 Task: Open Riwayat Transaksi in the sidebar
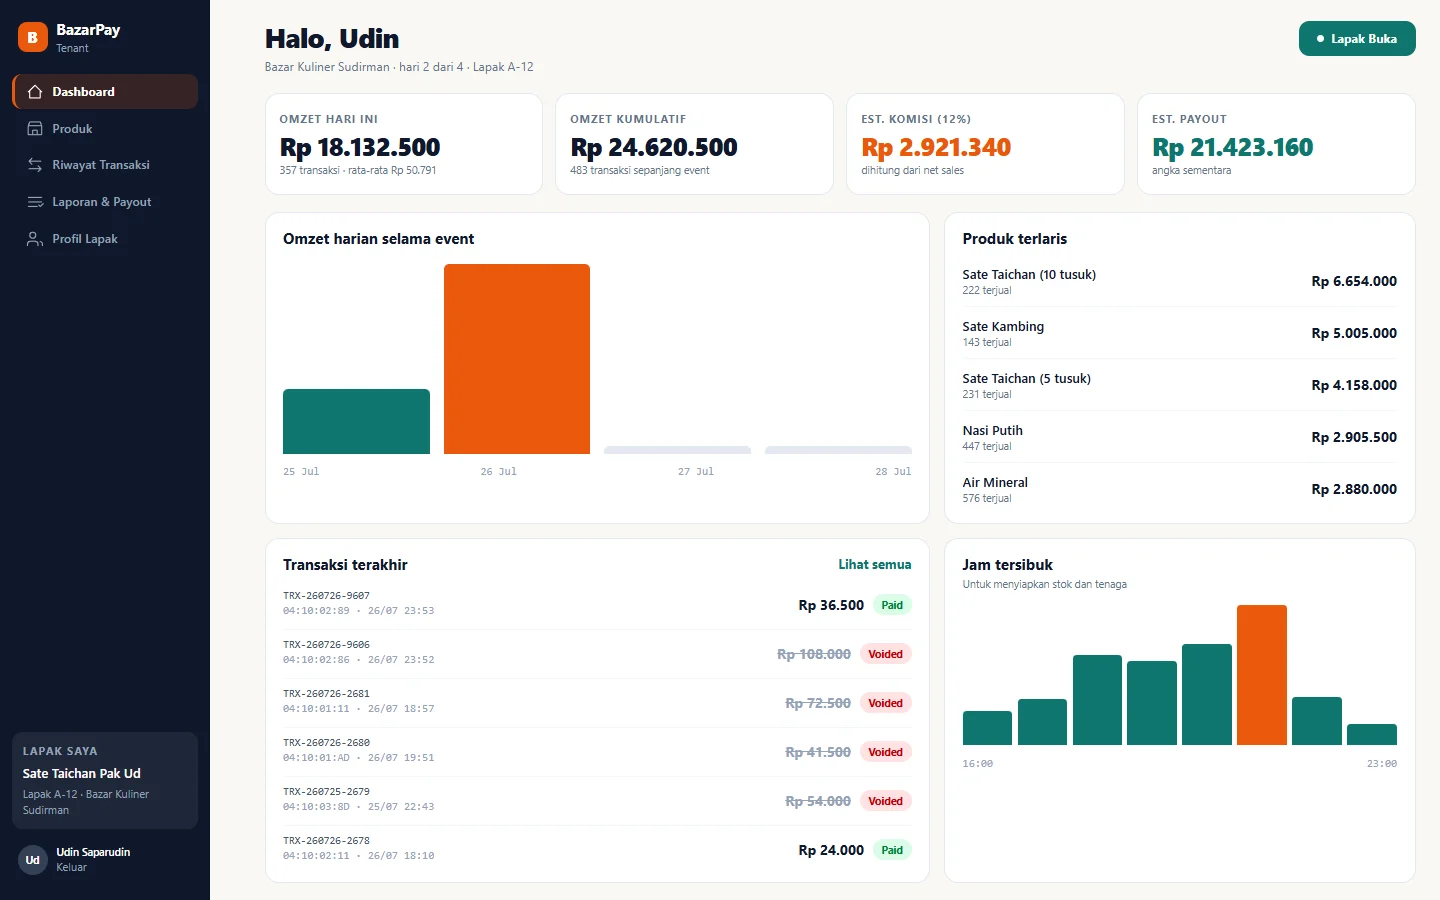point(105,165)
